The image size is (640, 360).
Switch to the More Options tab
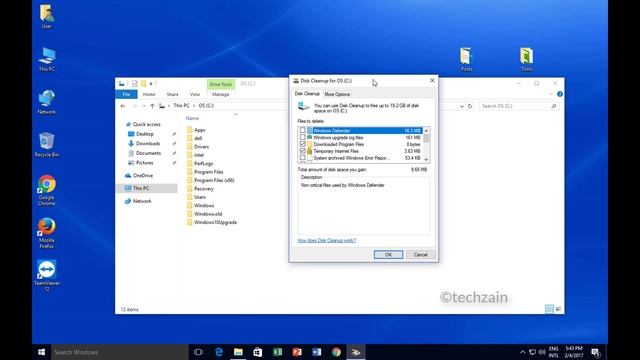(337, 94)
